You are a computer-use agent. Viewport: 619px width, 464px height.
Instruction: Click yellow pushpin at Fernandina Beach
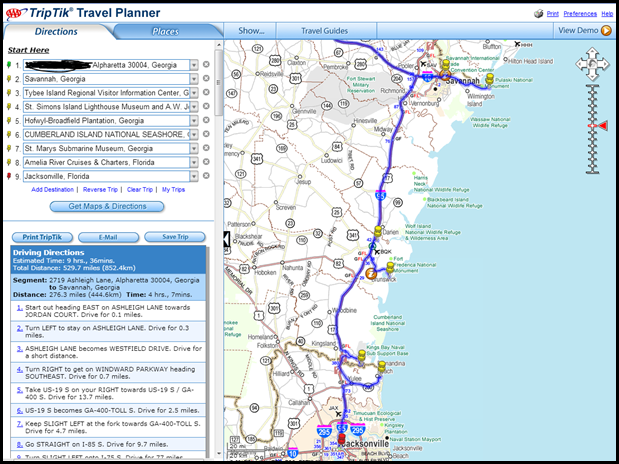pos(381,366)
